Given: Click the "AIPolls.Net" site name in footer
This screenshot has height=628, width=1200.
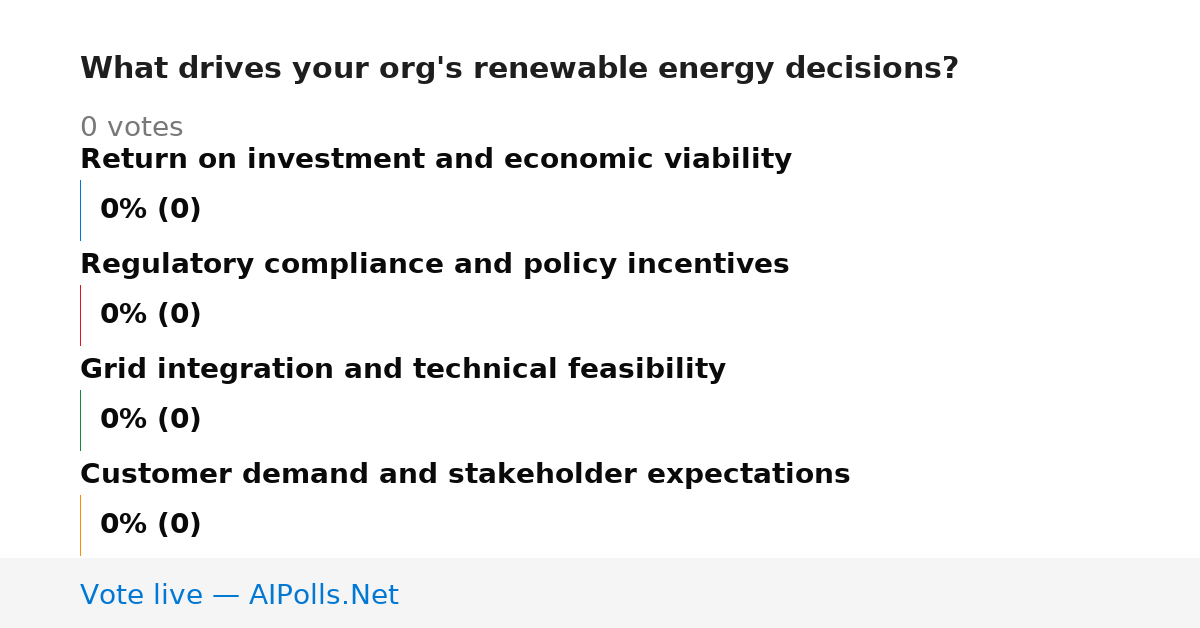Looking at the screenshot, I should pos(324,596).
